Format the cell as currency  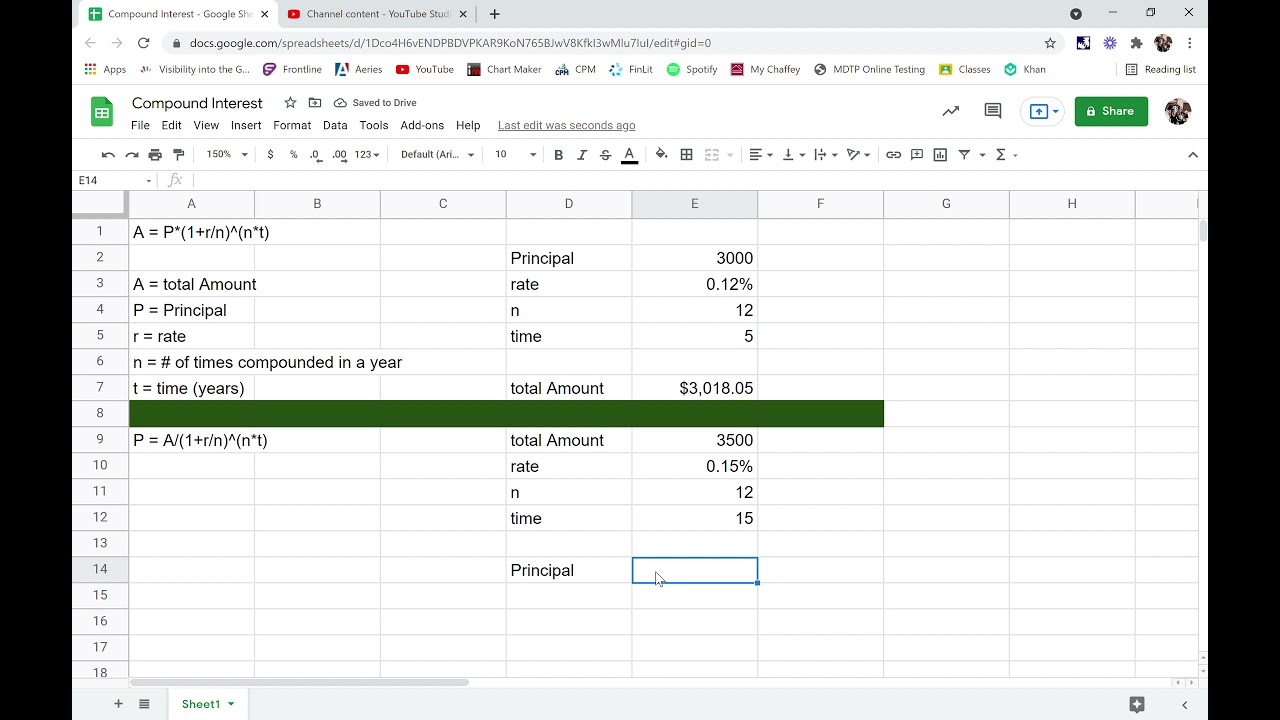[x=270, y=154]
